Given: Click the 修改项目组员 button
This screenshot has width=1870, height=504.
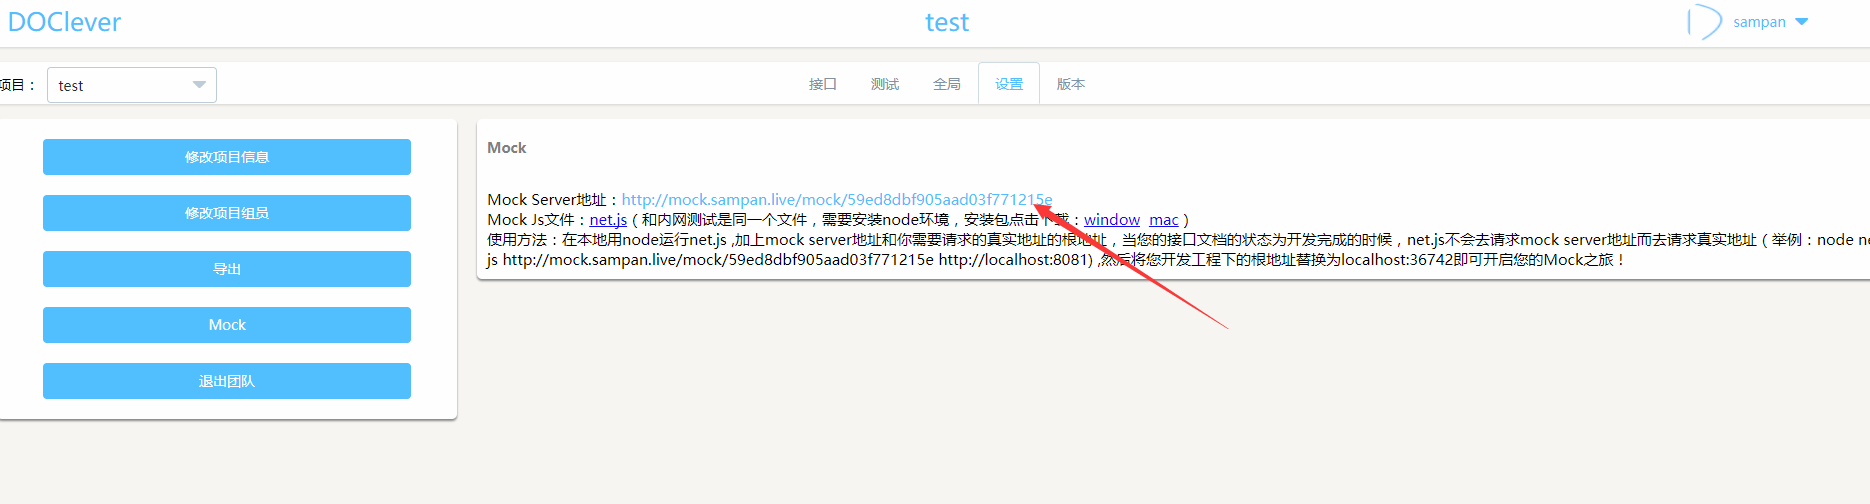Looking at the screenshot, I should 227,213.
